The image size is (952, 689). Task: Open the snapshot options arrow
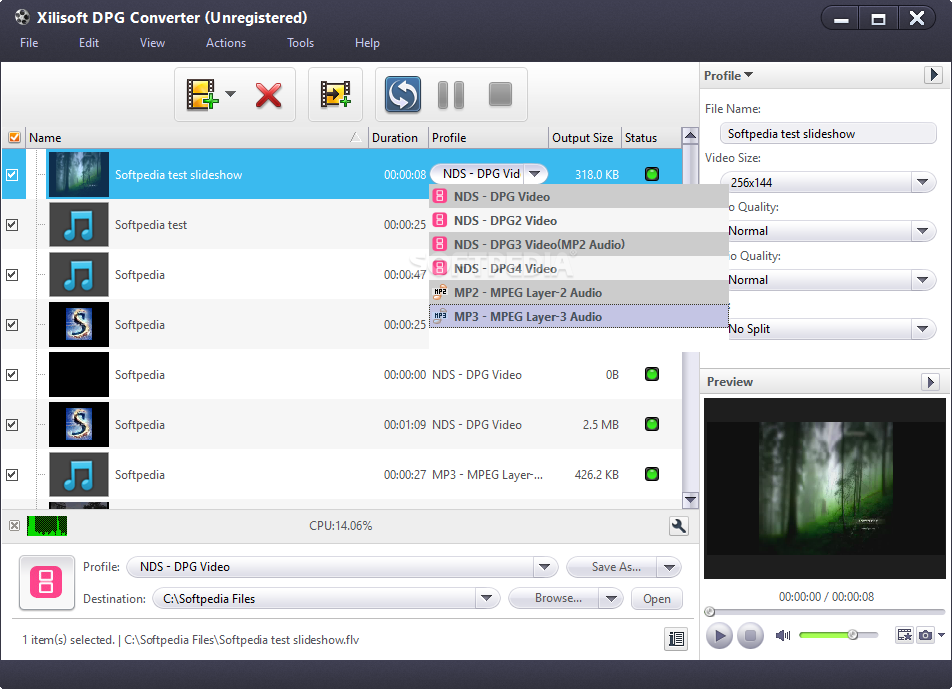[941, 635]
